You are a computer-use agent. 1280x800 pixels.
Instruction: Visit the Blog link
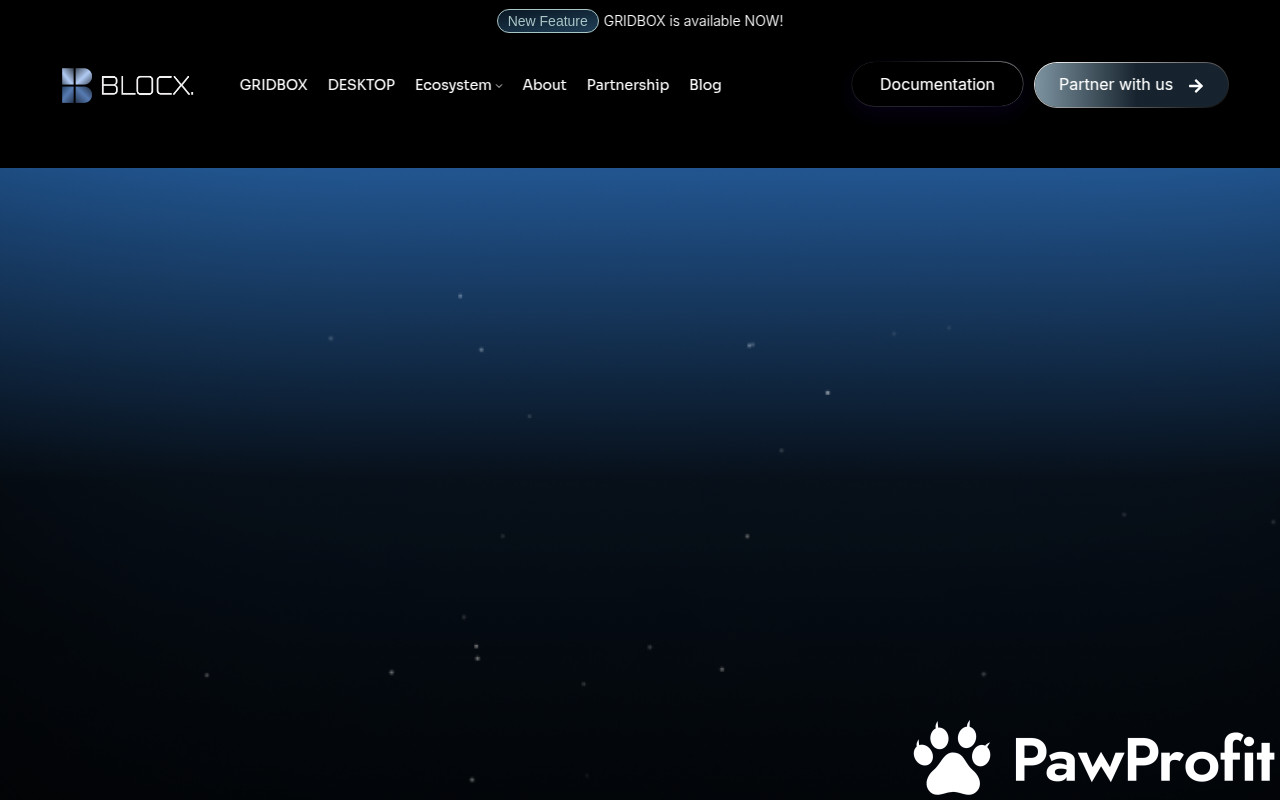click(x=705, y=85)
